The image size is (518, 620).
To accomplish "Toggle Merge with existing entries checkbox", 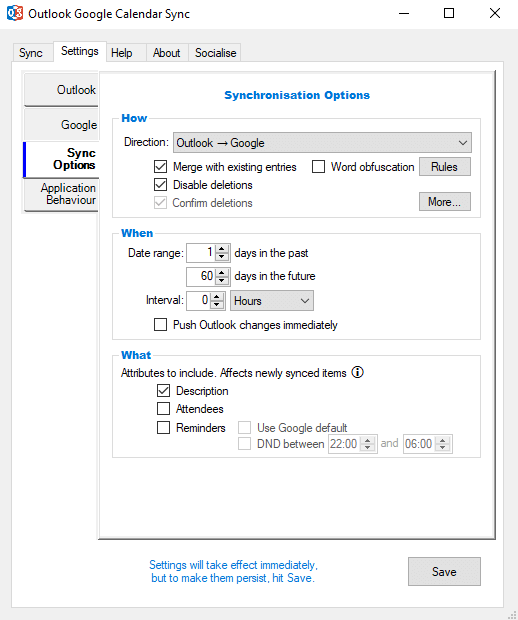I will (x=160, y=166).
